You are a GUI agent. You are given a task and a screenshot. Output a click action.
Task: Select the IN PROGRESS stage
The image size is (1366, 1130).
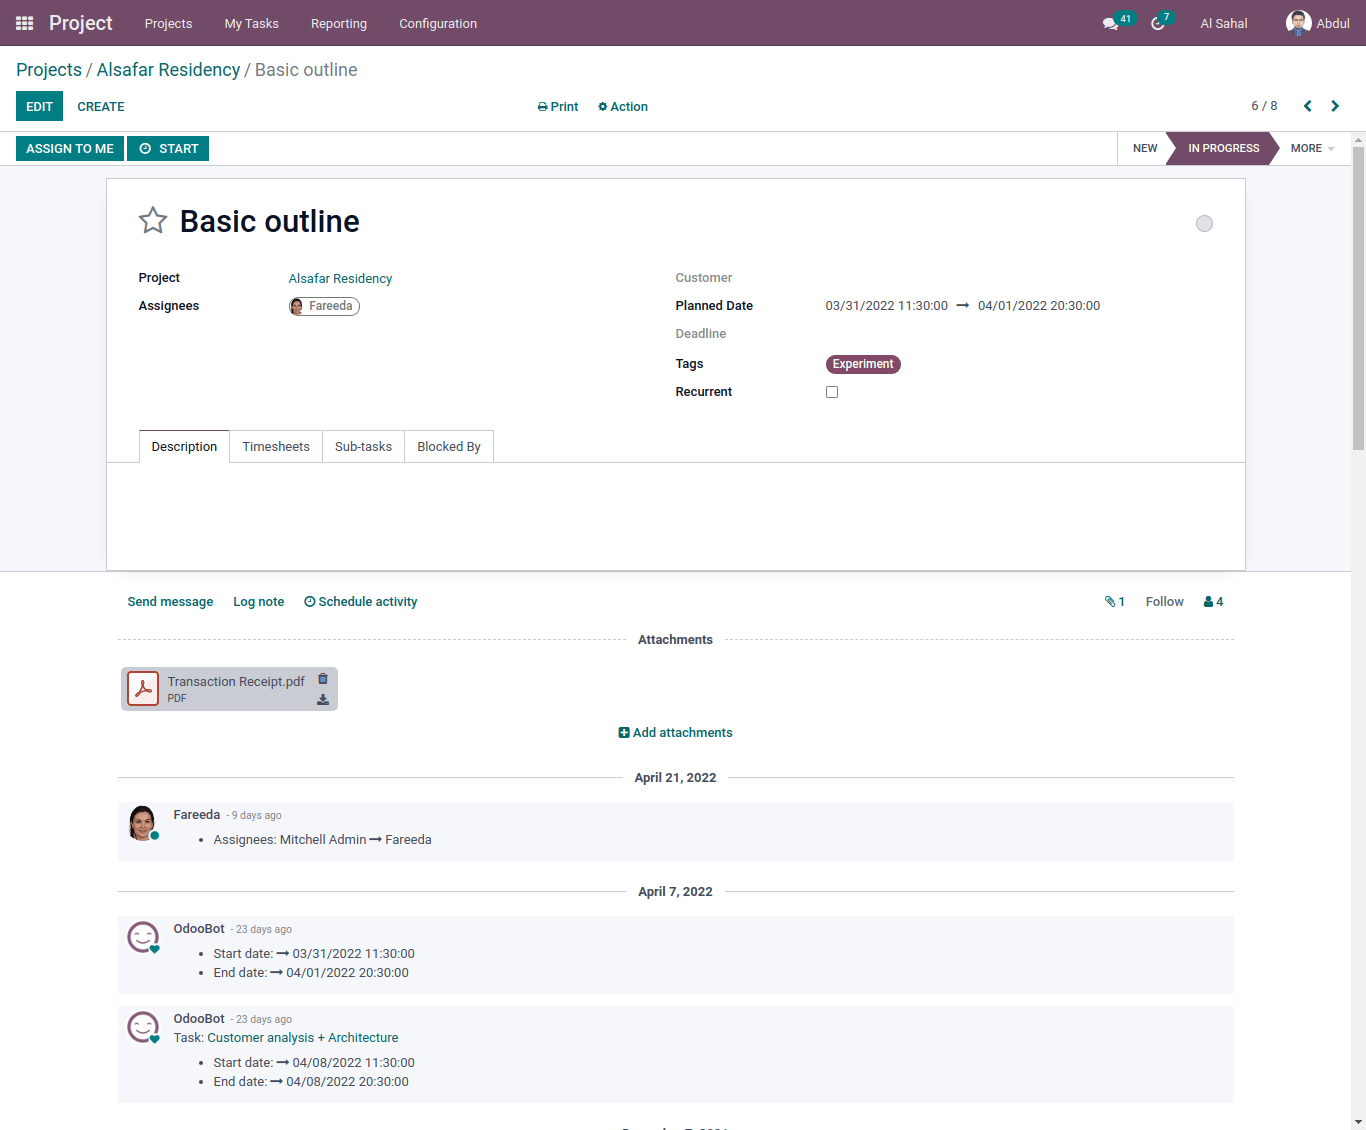tap(1223, 148)
